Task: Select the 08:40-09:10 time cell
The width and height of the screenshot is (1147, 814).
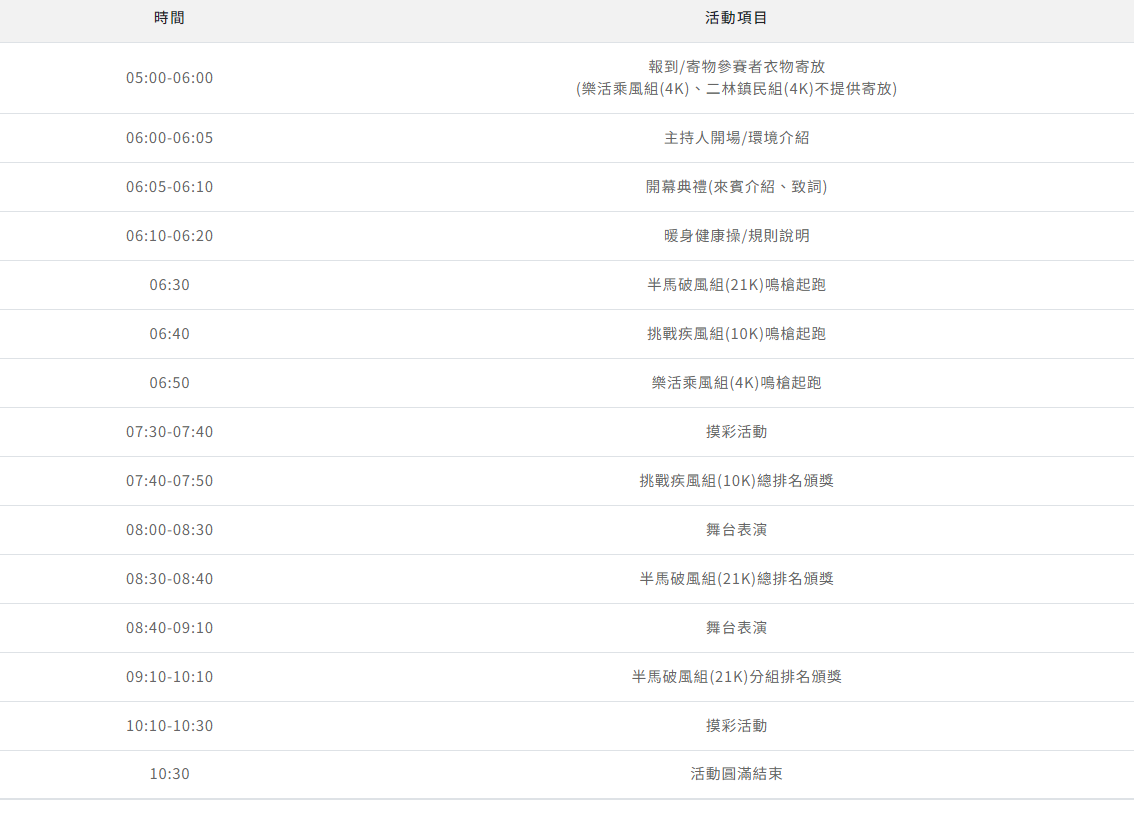Action: pyautogui.click(x=169, y=628)
